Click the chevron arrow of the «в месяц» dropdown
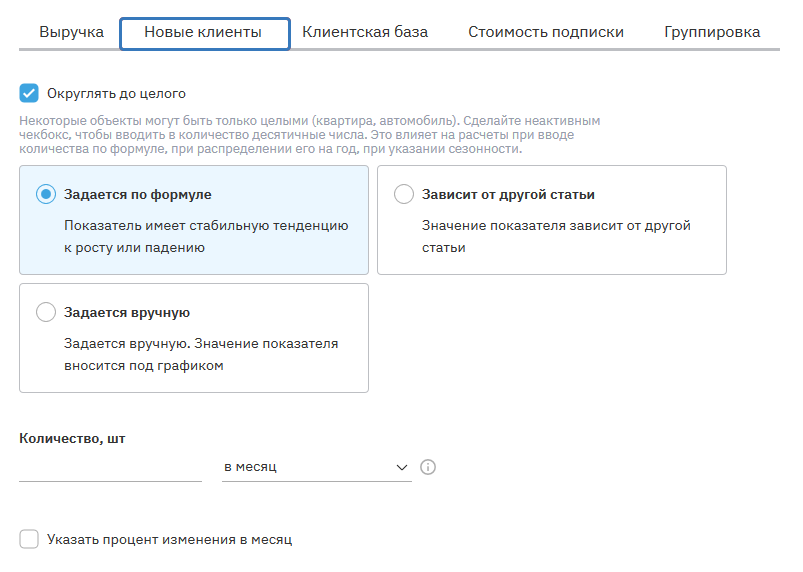Screen dimensions: 803x572 coord(402,467)
